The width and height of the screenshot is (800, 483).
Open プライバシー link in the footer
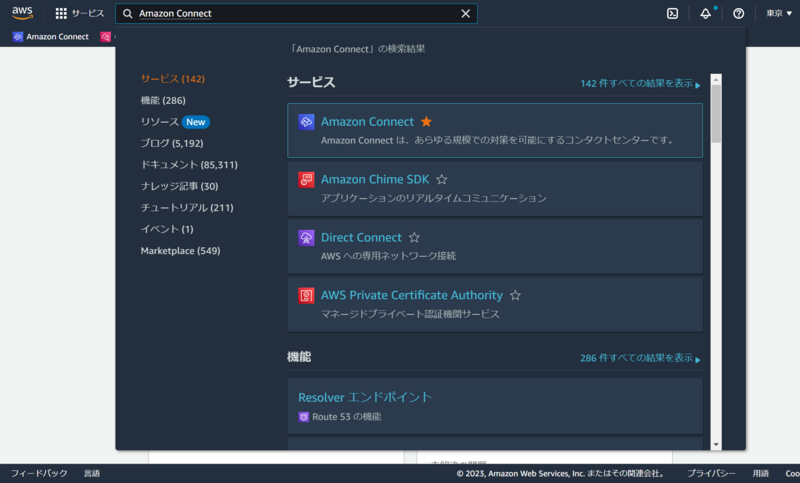pyautogui.click(x=711, y=473)
